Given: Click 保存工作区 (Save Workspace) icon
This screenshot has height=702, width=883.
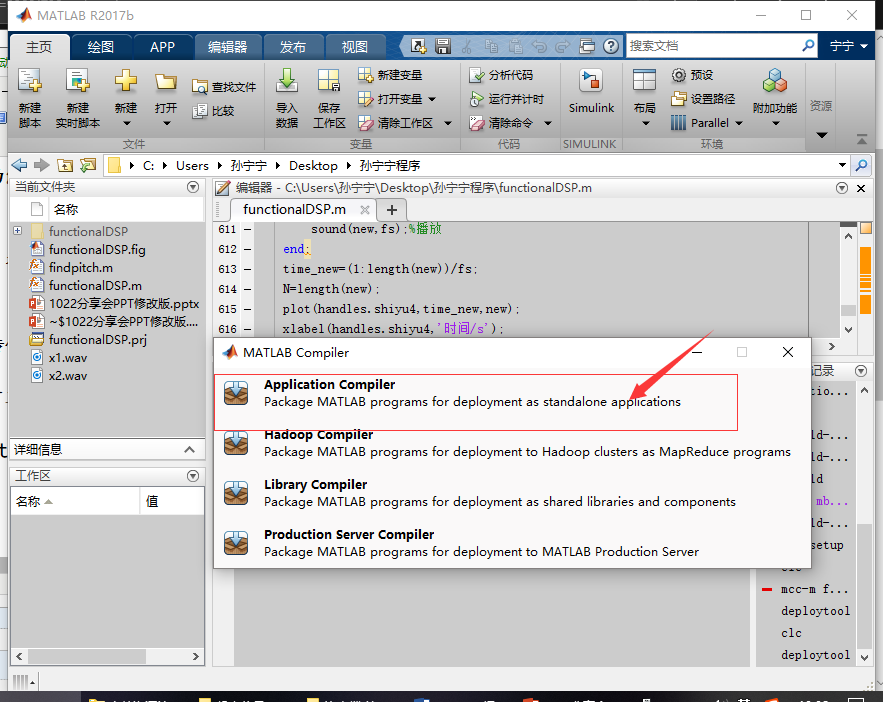Looking at the screenshot, I should click(328, 82).
